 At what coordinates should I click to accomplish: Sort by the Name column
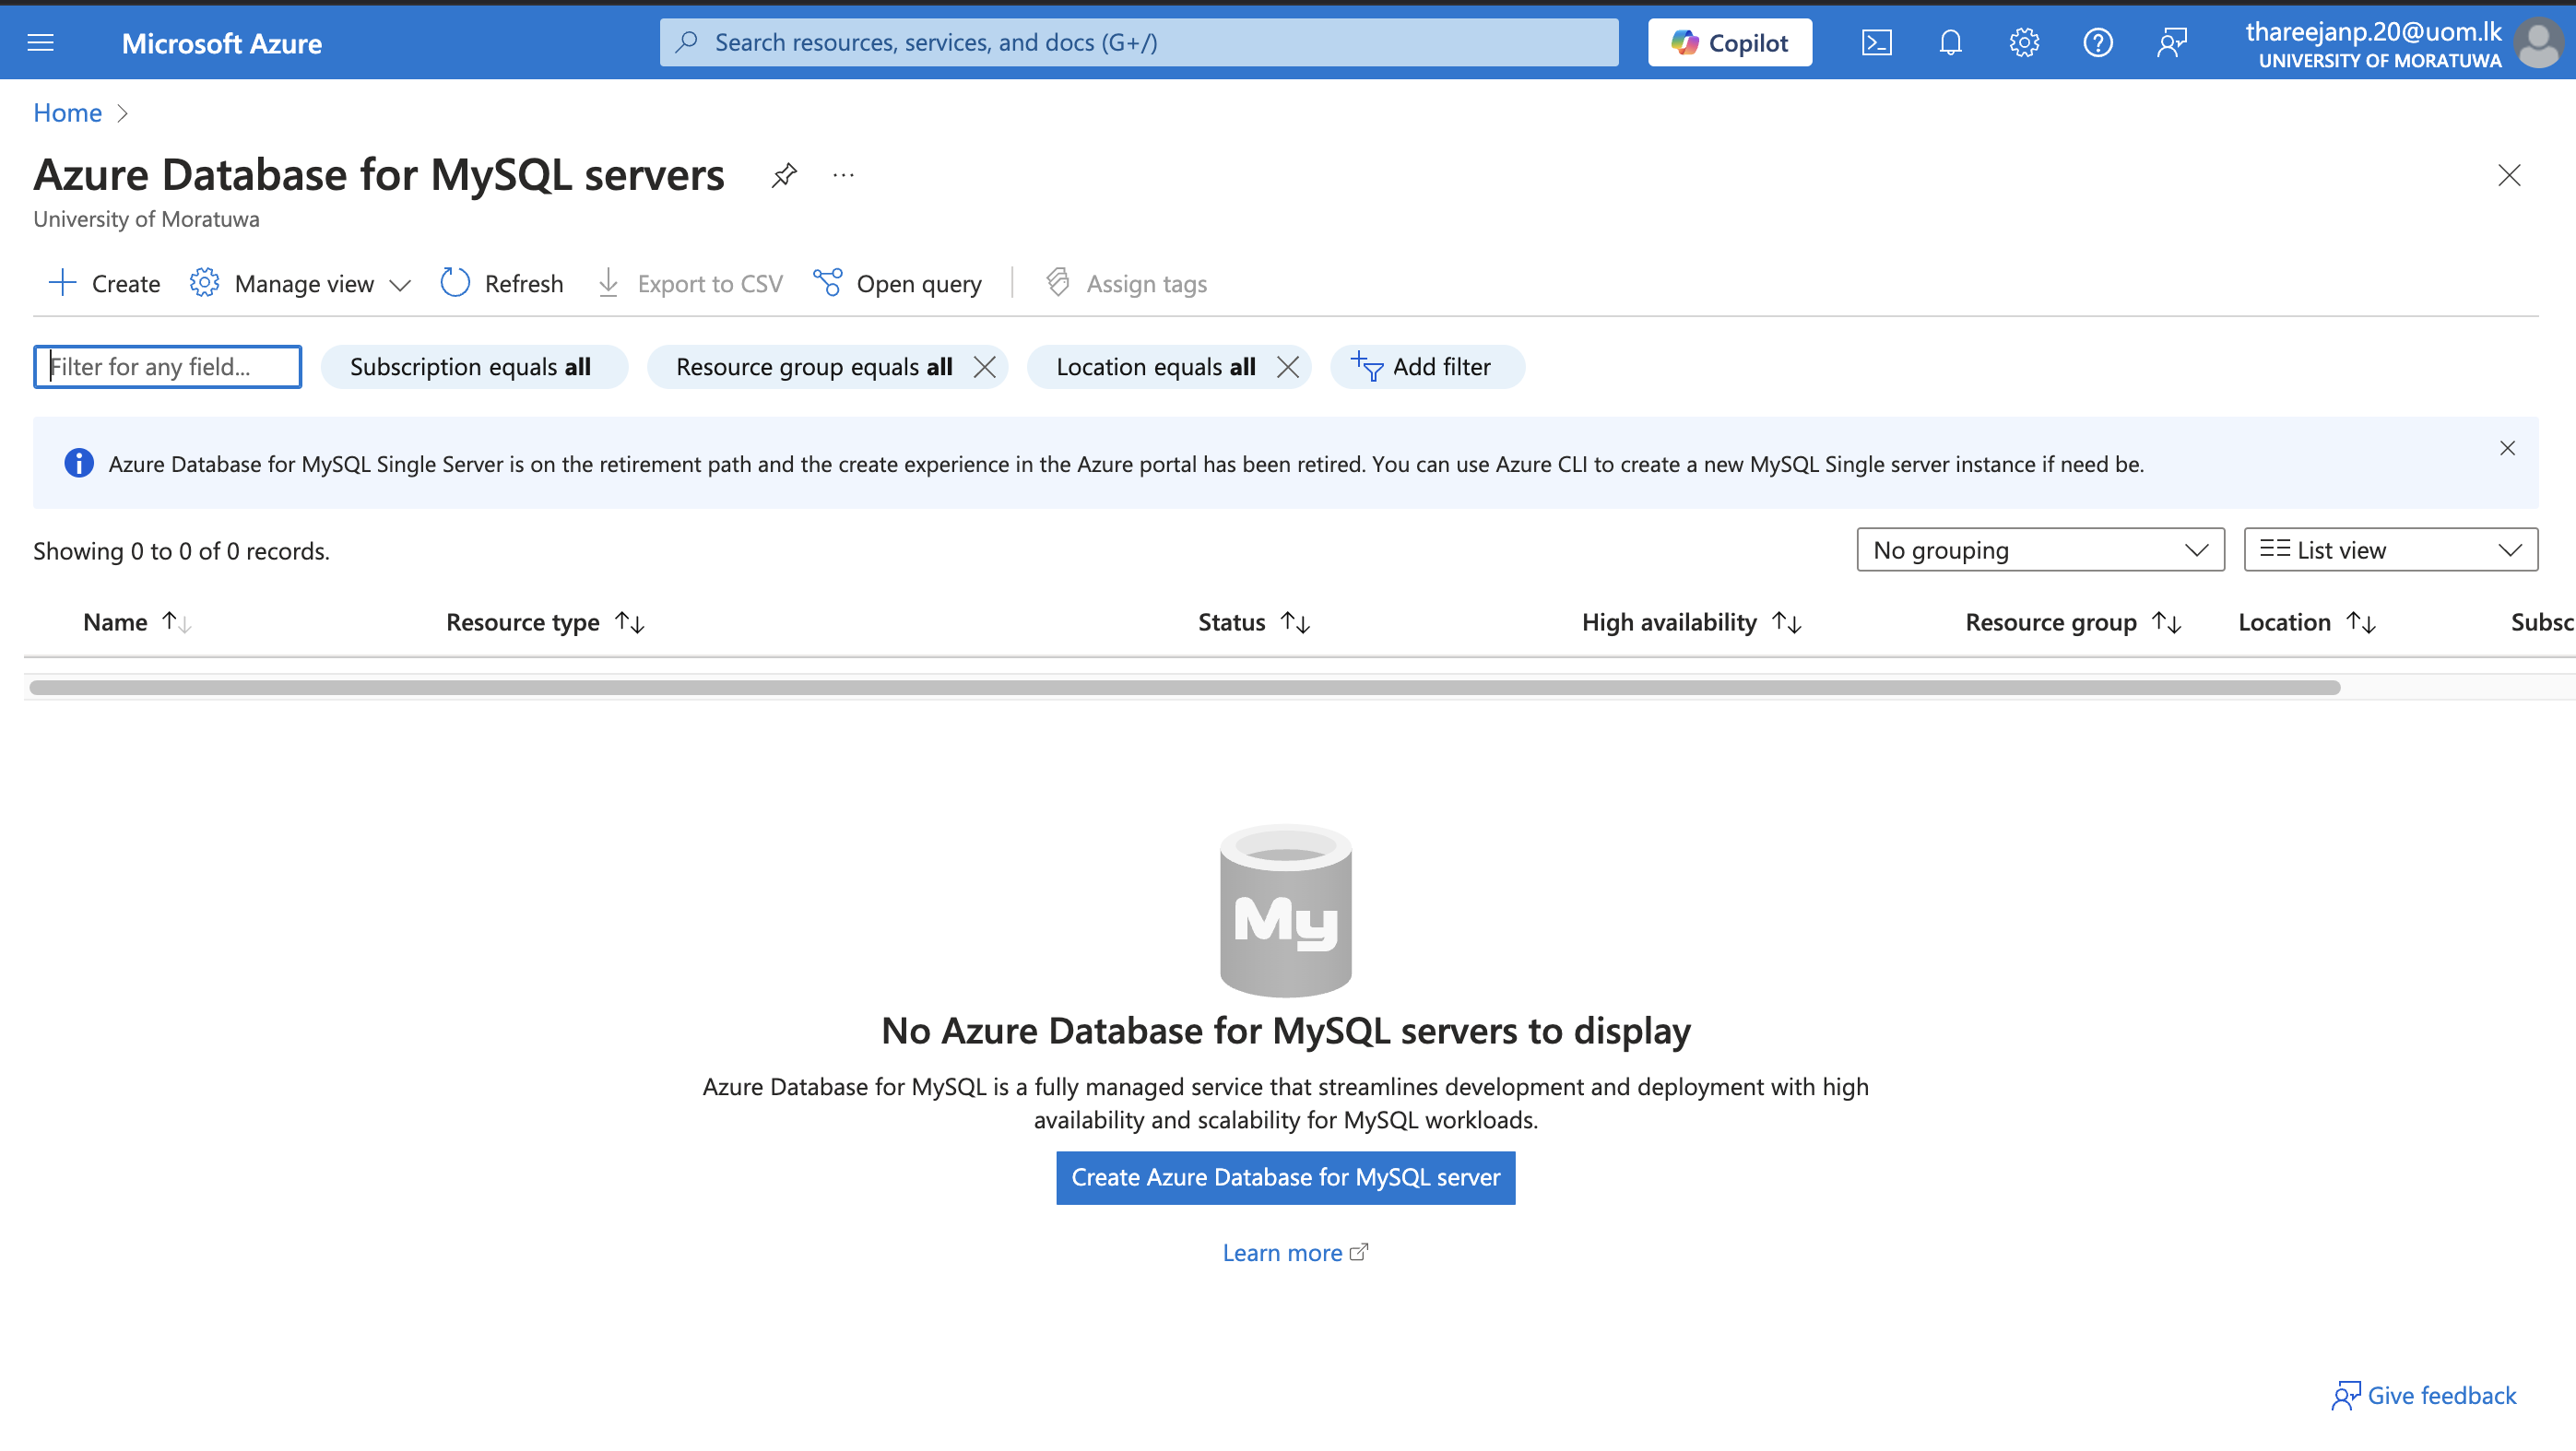[x=136, y=622]
